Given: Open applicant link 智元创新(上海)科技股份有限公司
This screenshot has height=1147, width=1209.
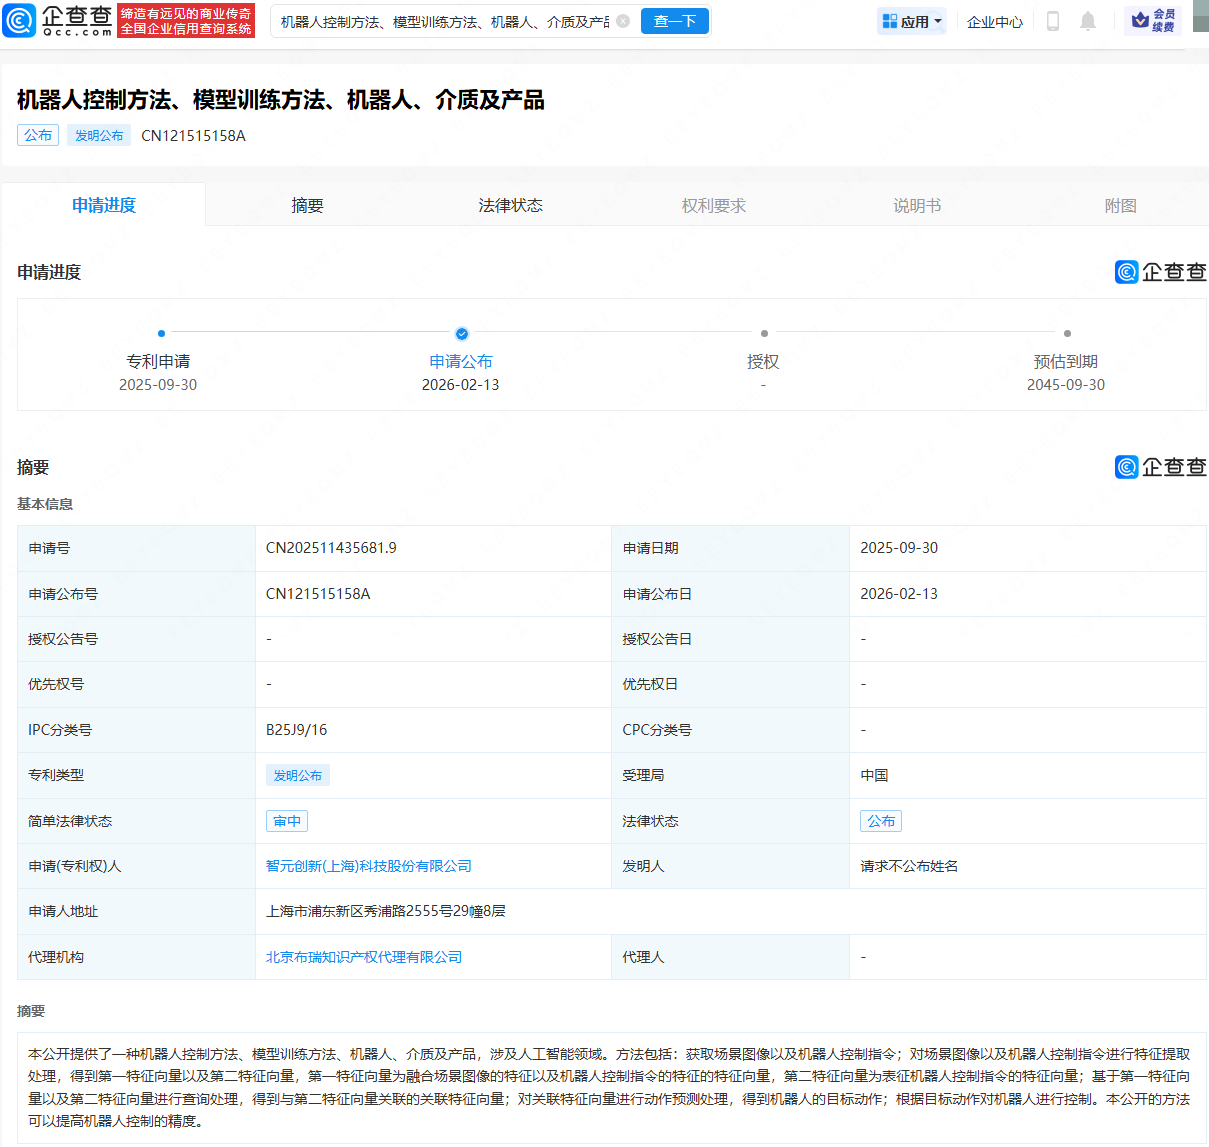Looking at the screenshot, I should [368, 866].
